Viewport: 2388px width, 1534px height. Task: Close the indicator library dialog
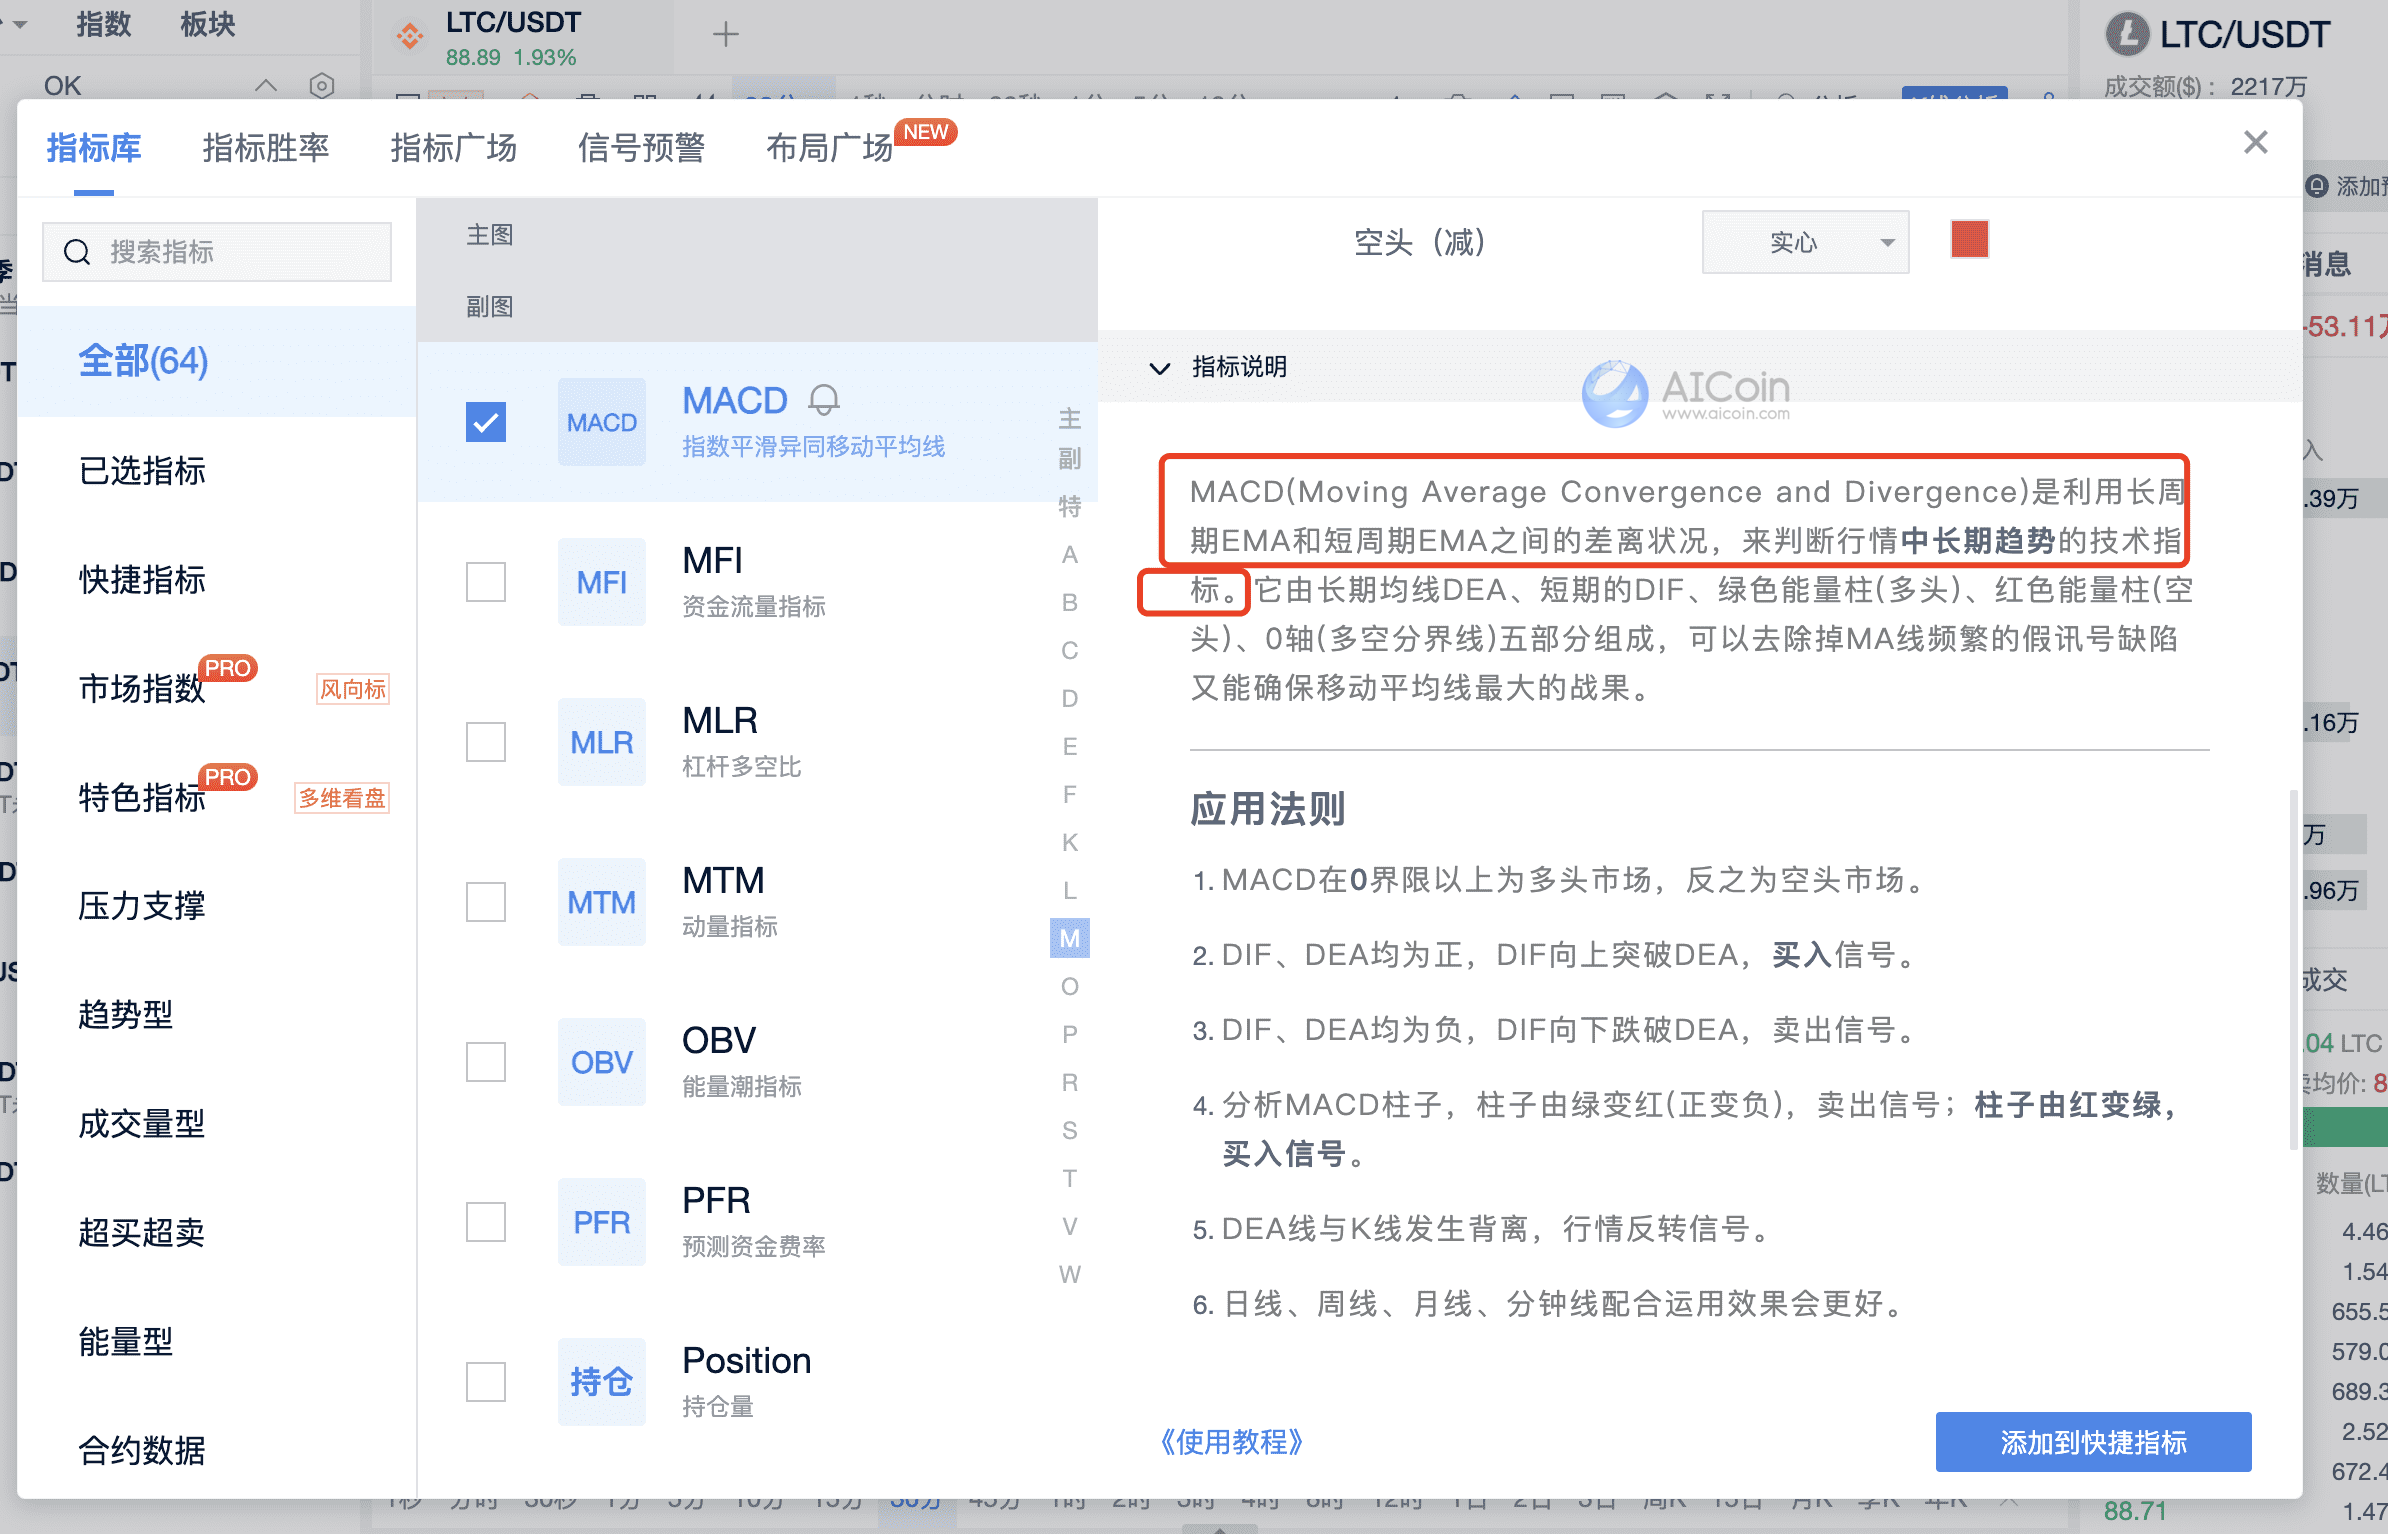coord(2255,143)
